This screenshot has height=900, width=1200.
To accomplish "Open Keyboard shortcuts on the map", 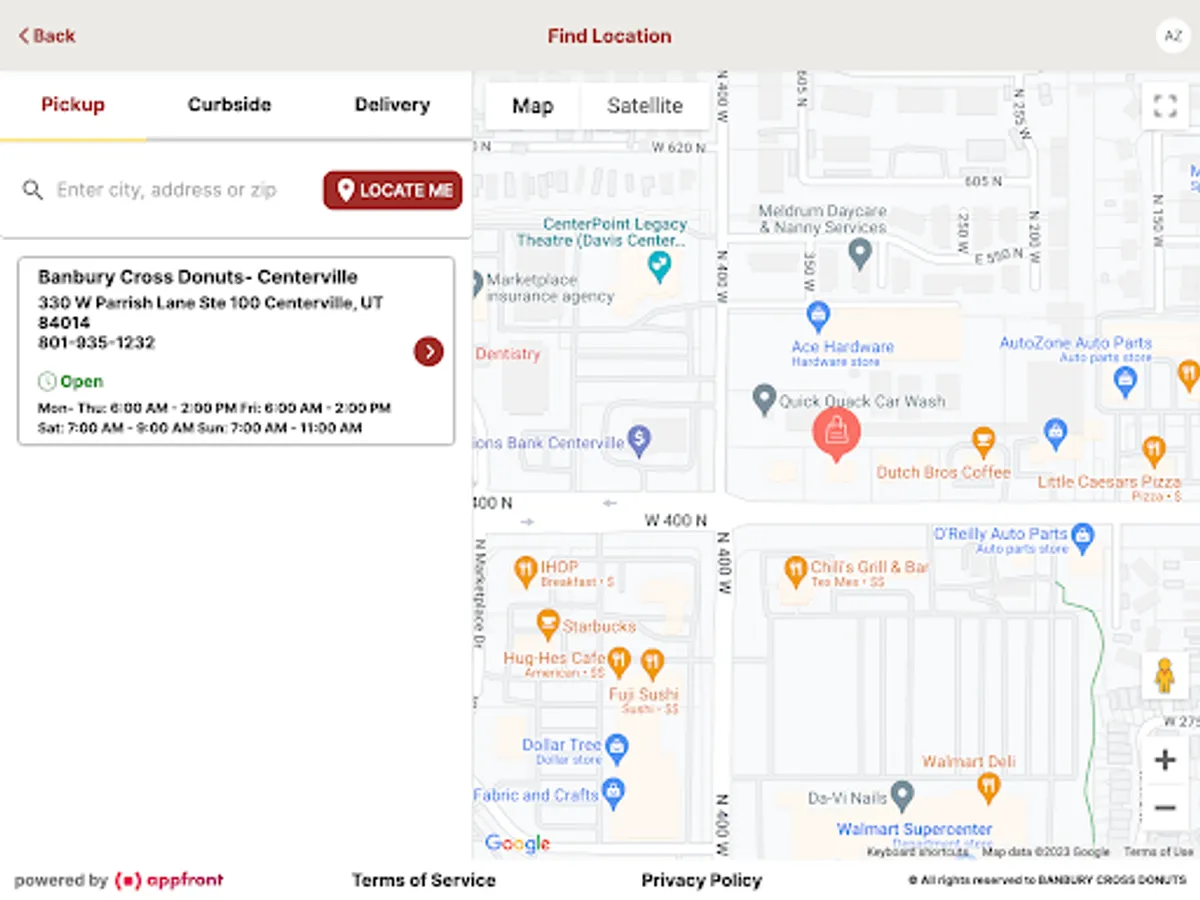I will click(918, 852).
